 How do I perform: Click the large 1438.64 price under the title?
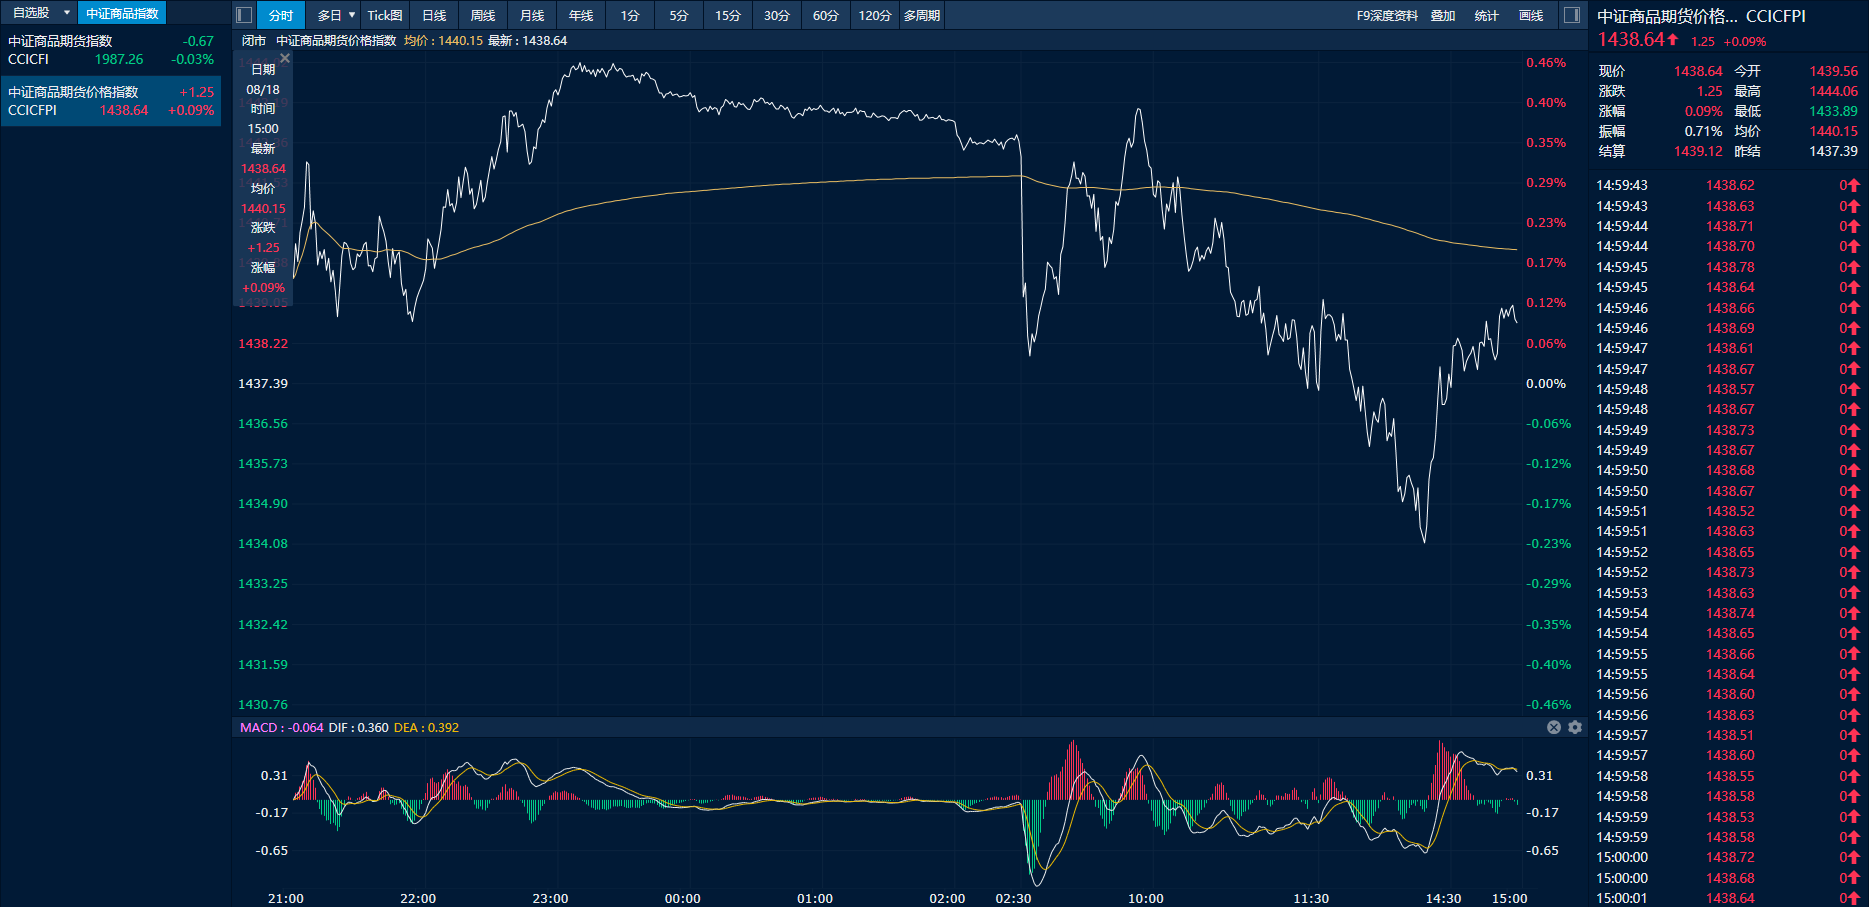click(x=1631, y=39)
